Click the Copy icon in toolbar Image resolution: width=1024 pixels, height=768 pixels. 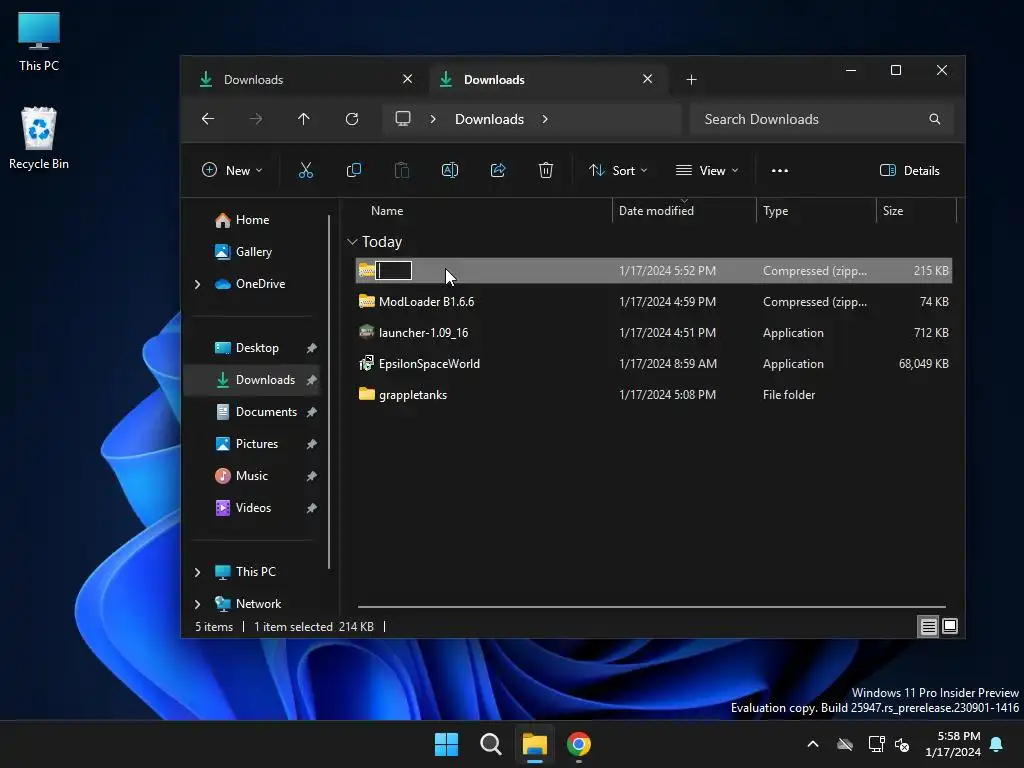click(353, 170)
